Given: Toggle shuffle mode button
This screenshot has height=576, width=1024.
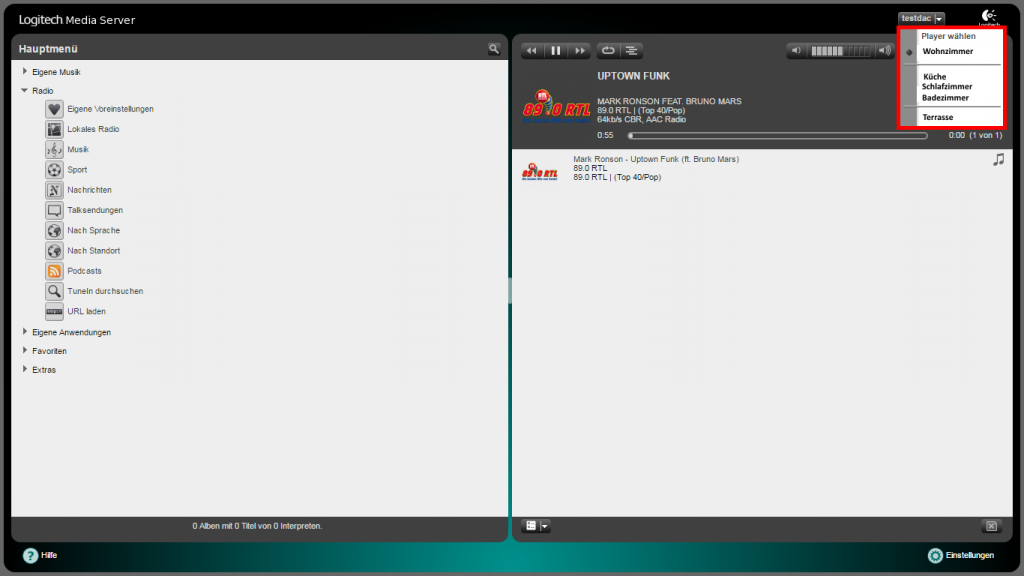Looking at the screenshot, I should [x=632, y=51].
